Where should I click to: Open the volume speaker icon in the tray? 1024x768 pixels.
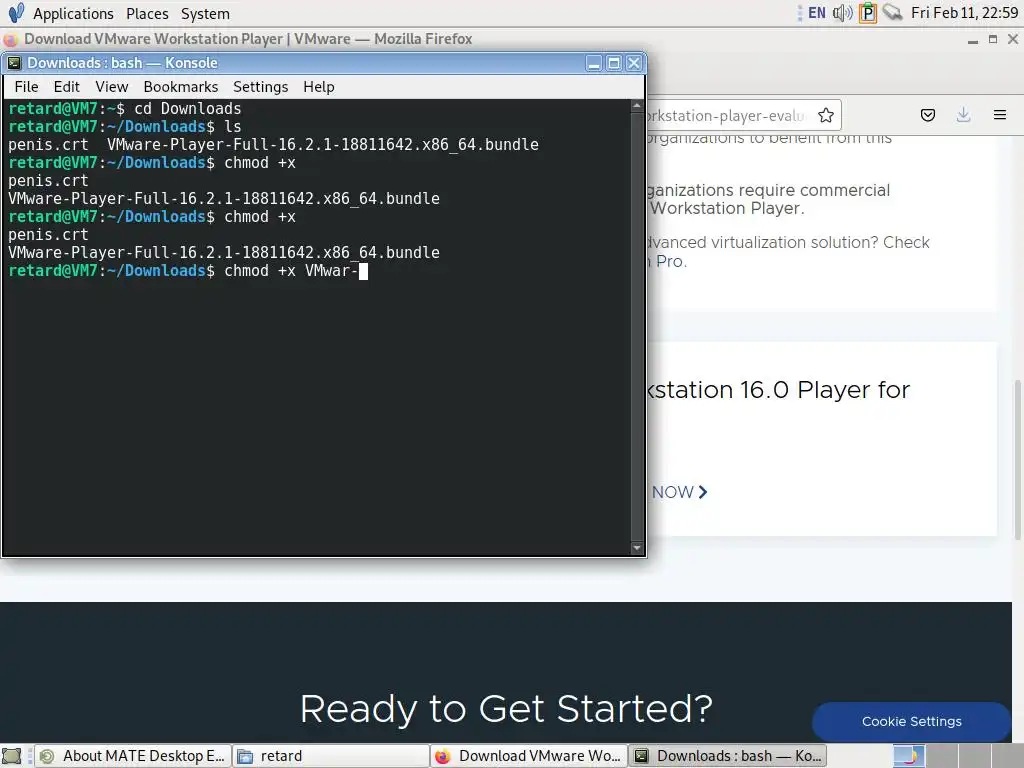click(842, 12)
